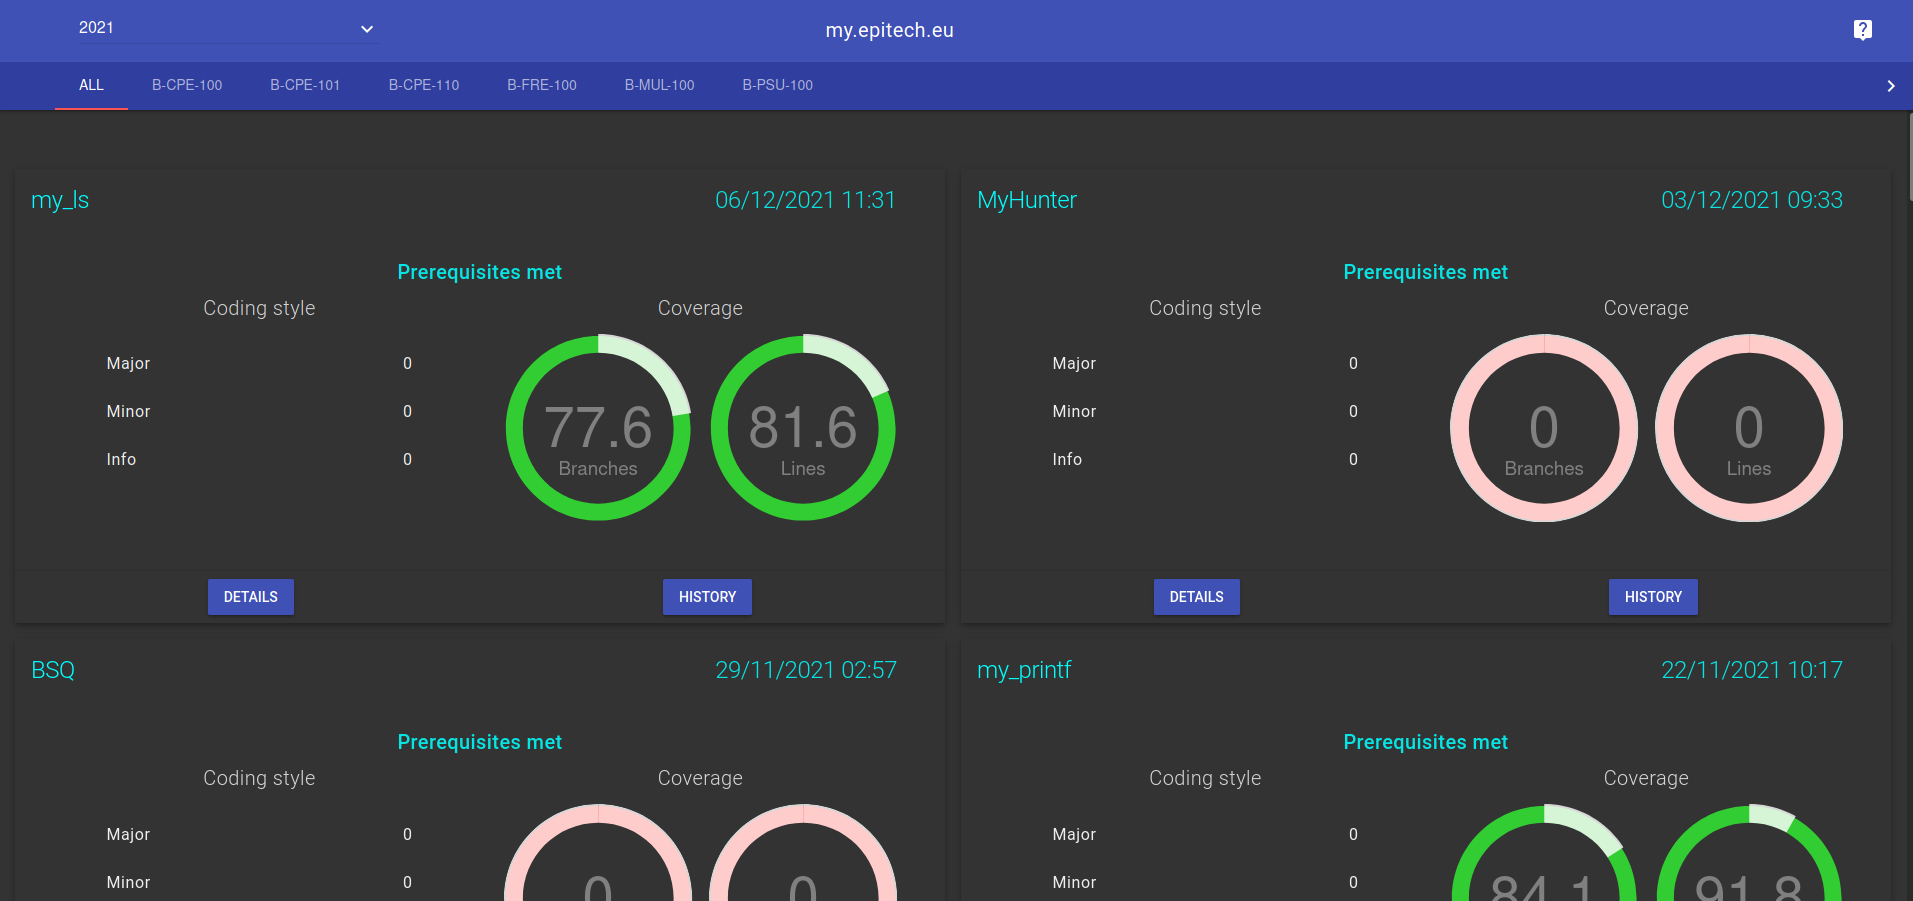Click the help question mark icon

[x=1862, y=30]
